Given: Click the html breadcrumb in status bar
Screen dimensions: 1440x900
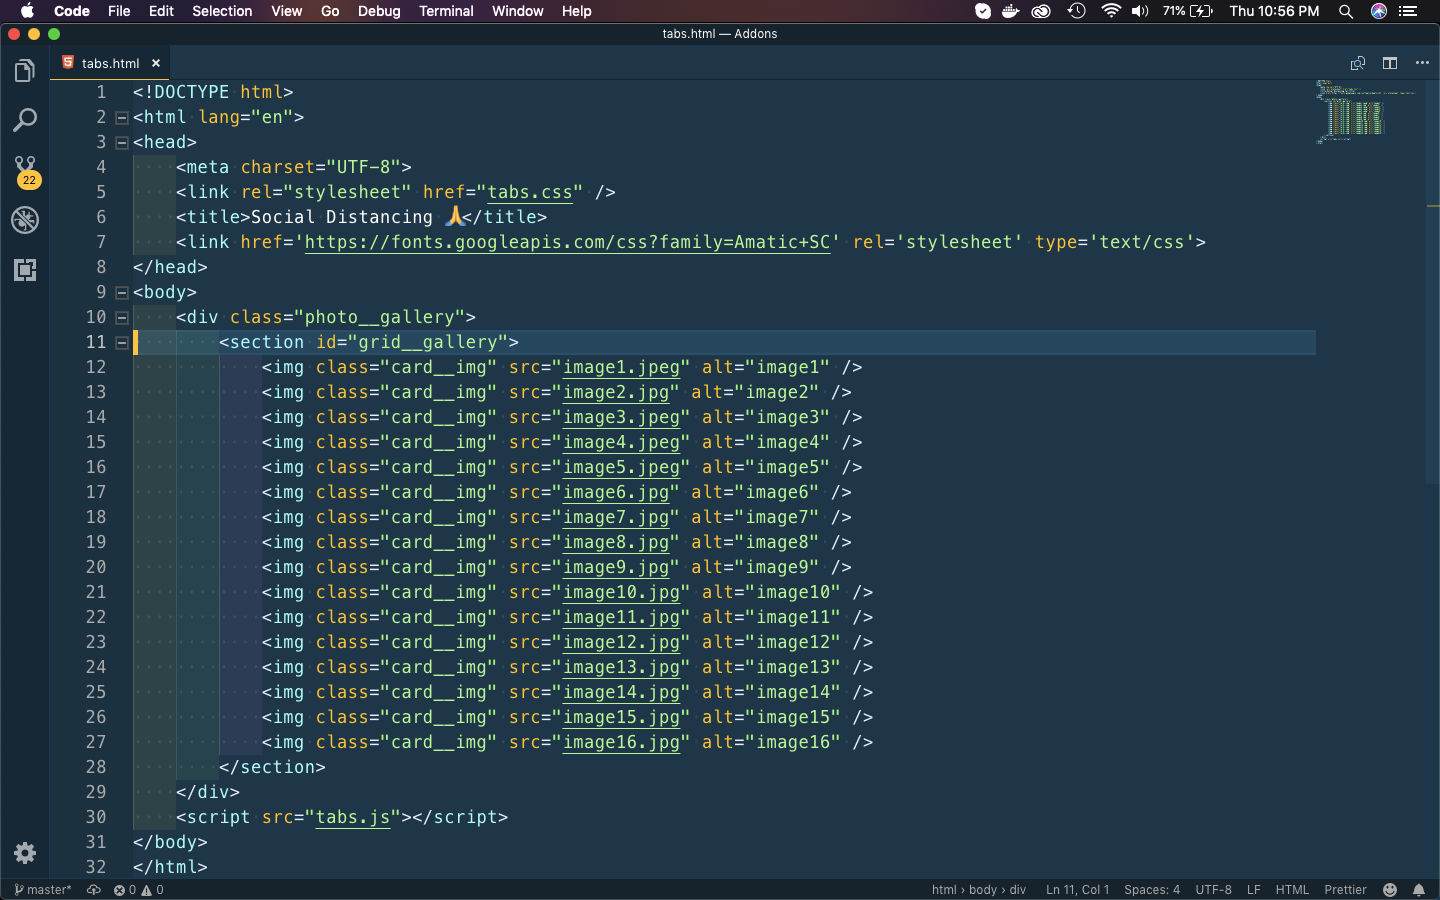Looking at the screenshot, I should coord(944,889).
